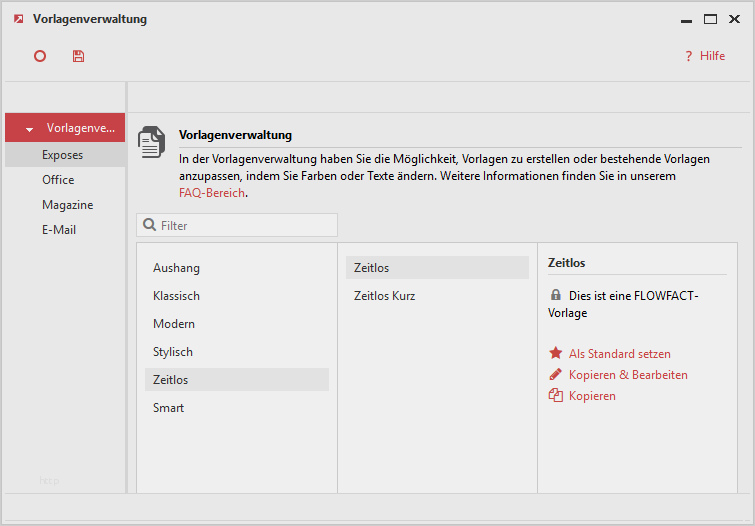
Task: Open the FAQ-Bereich link
Action: (211, 193)
